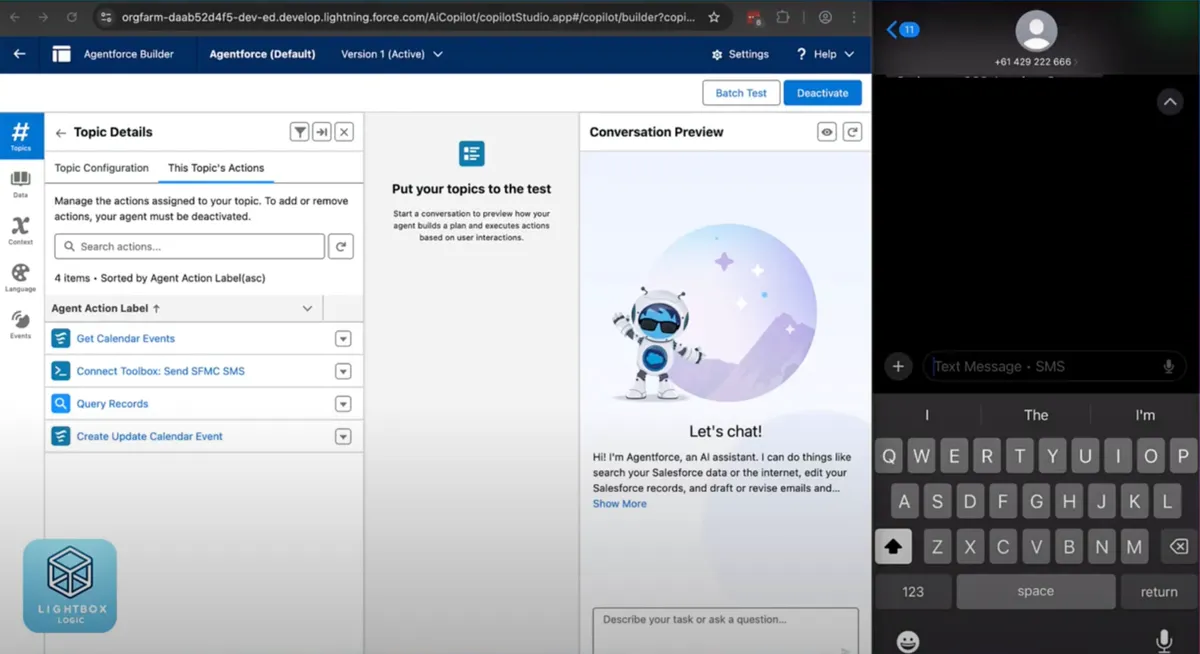1200x654 pixels.
Task: Open the browser extensions puzzle icon
Action: [784, 17]
